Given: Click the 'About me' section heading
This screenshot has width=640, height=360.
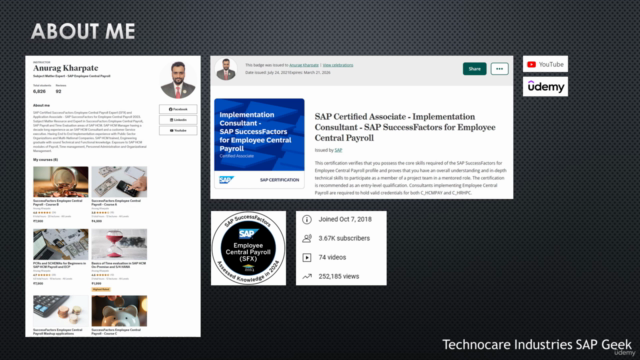Looking at the screenshot, I should (x=41, y=105).
